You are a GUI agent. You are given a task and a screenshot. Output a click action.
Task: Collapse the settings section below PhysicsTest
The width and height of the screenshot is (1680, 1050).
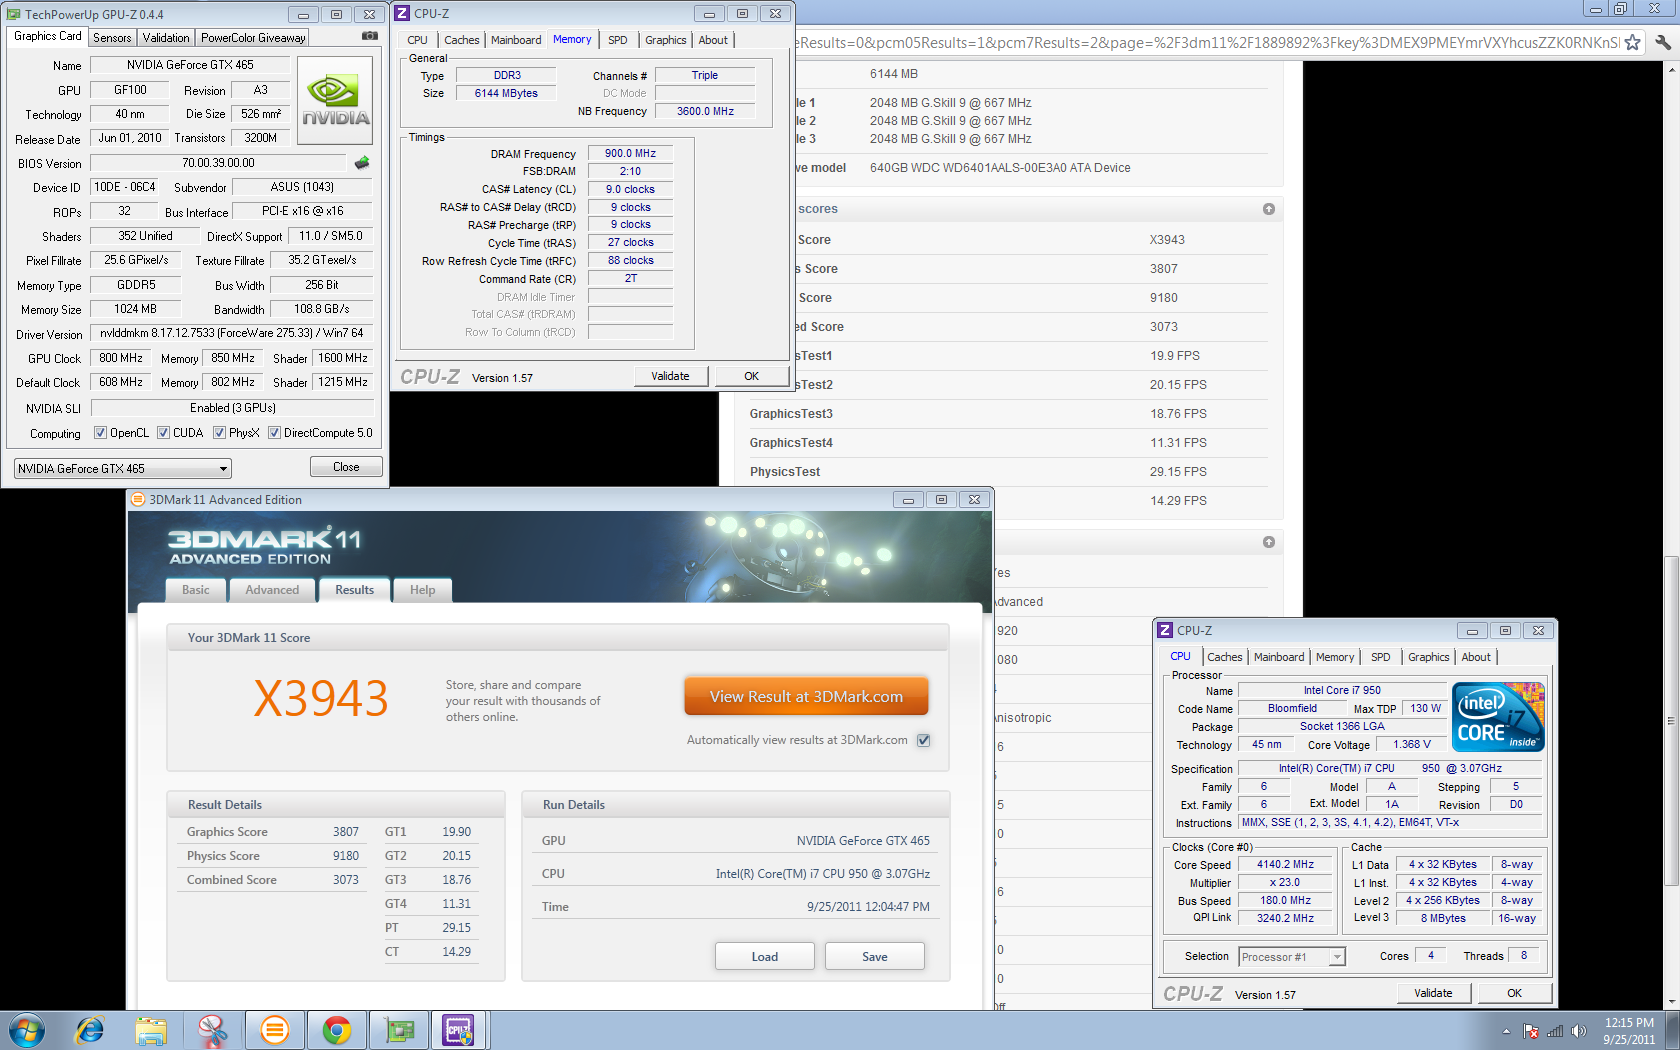pos(1269,542)
